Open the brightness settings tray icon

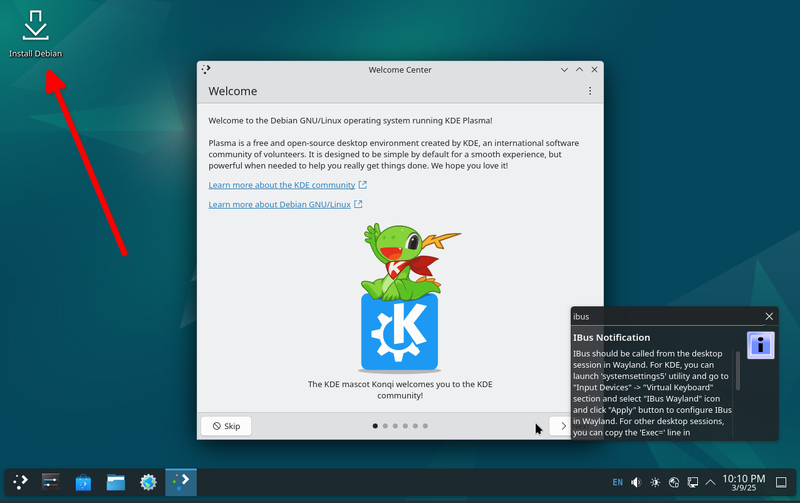coord(654,483)
